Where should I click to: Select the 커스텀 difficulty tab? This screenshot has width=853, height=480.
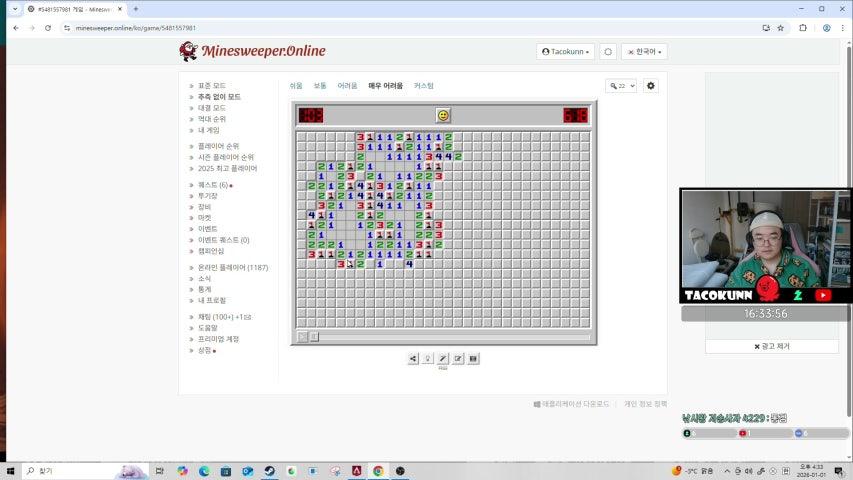(424, 86)
